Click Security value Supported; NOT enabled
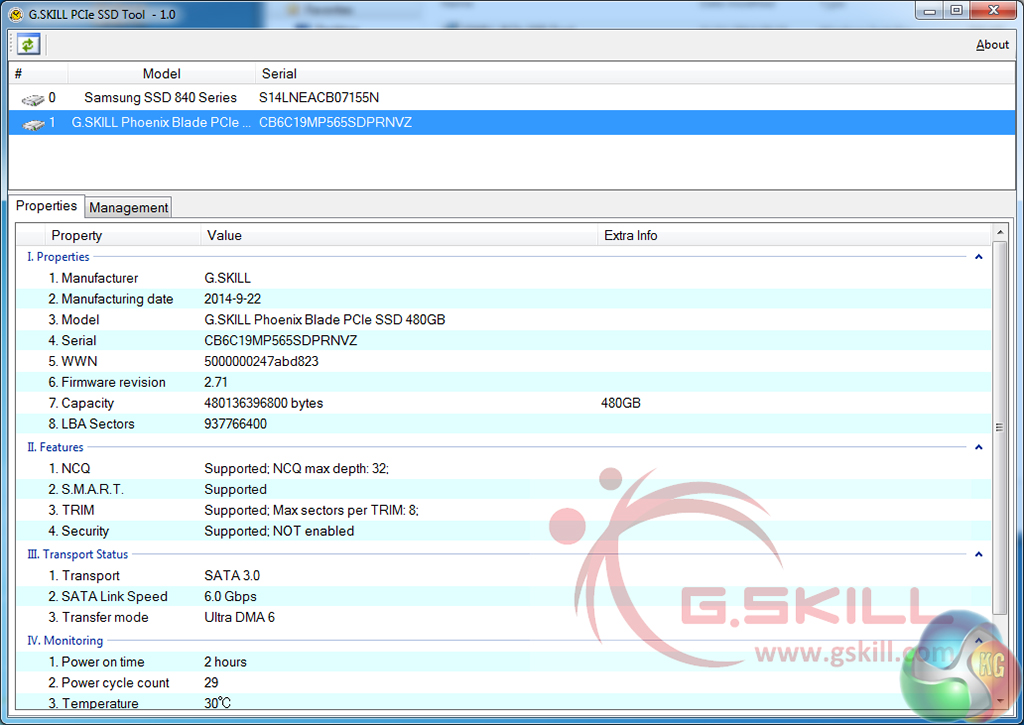Image resolution: width=1024 pixels, height=725 pixels. [279, 532]
